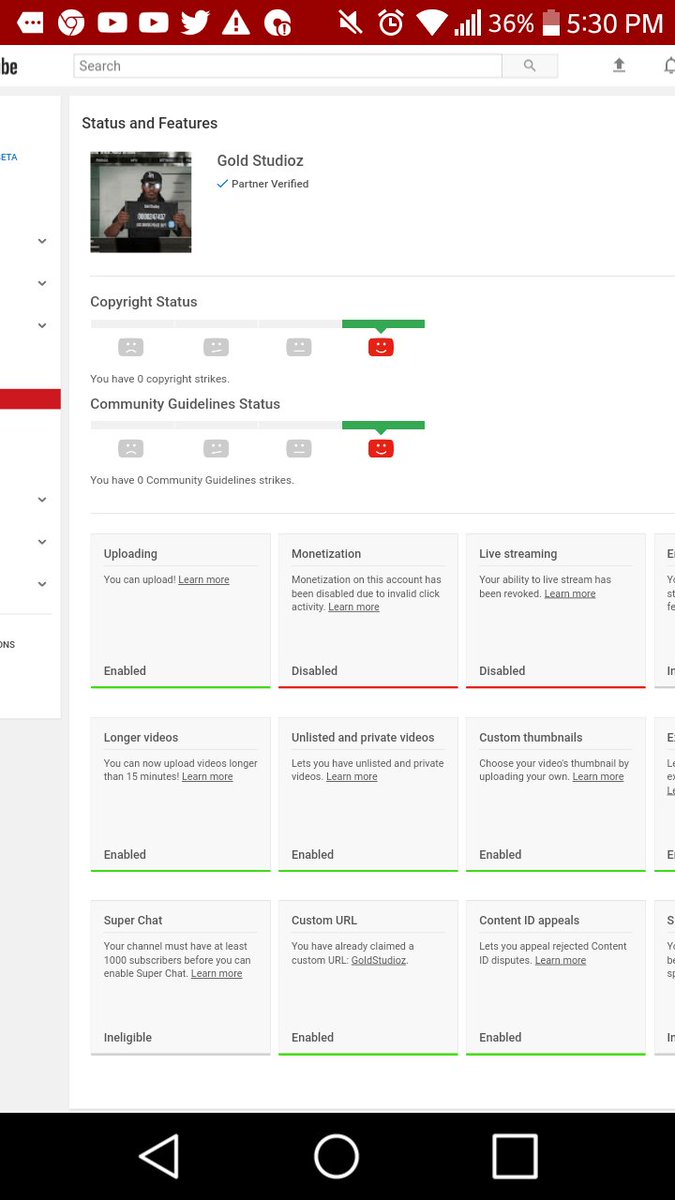Screen dimensions: 675x1200
Task: Click the Community Guidelines Status heading
Action: click(185, 404)
